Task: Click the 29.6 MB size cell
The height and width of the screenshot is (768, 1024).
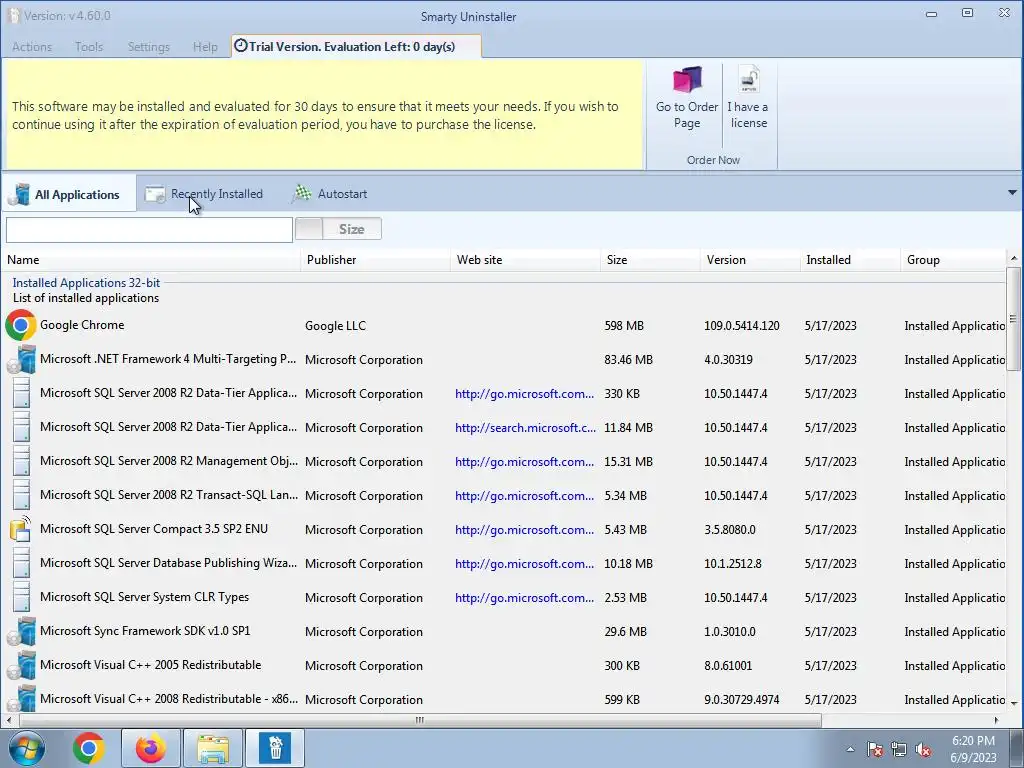Action: [x=625, y=632]
